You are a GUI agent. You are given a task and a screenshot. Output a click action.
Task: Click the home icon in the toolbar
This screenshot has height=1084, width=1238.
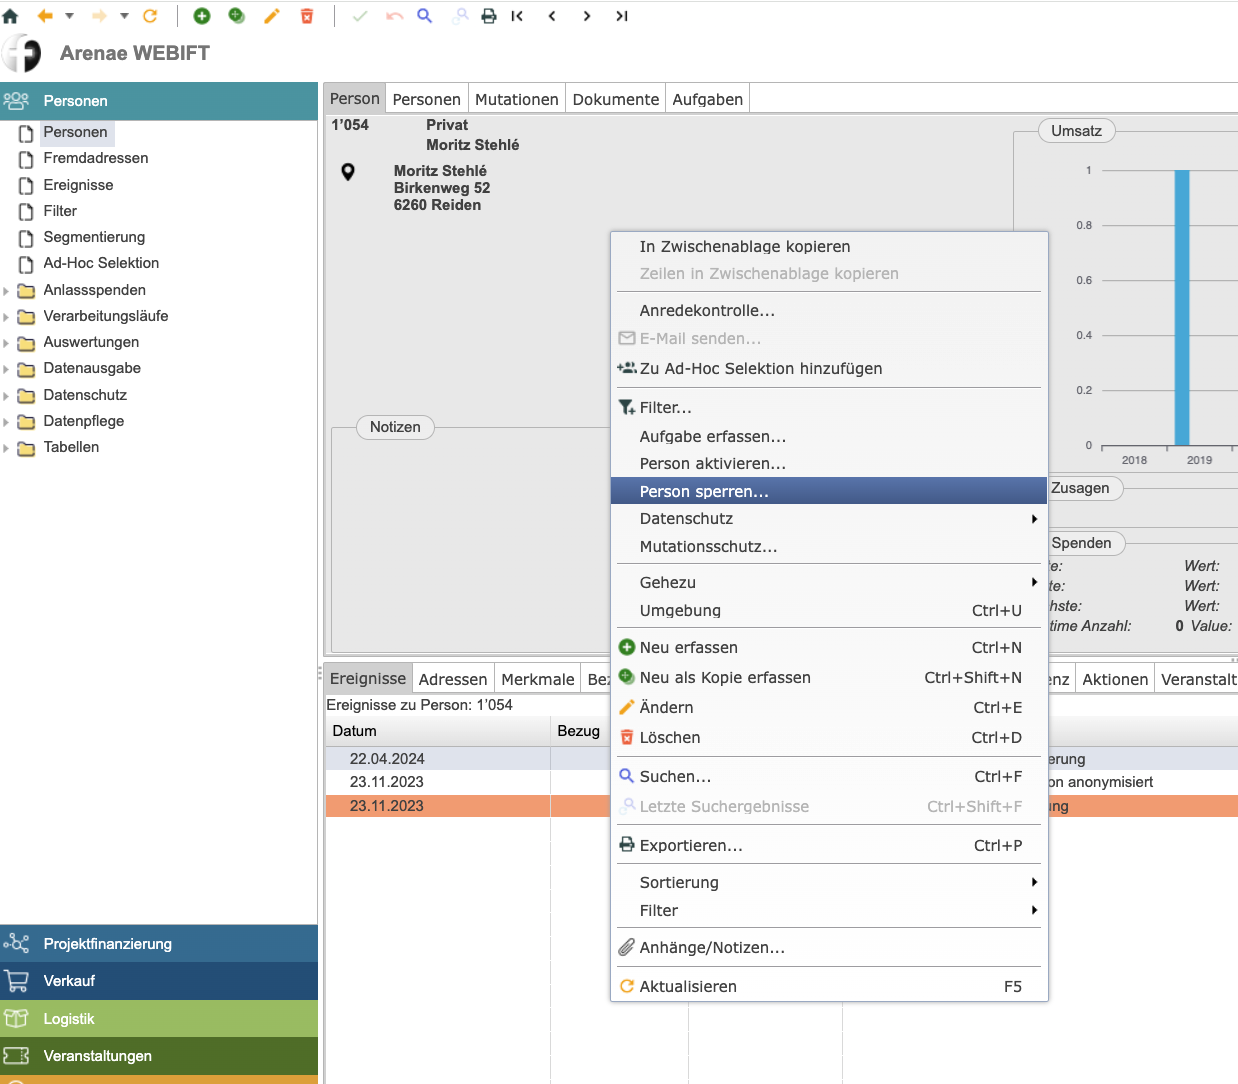point(11,16)
